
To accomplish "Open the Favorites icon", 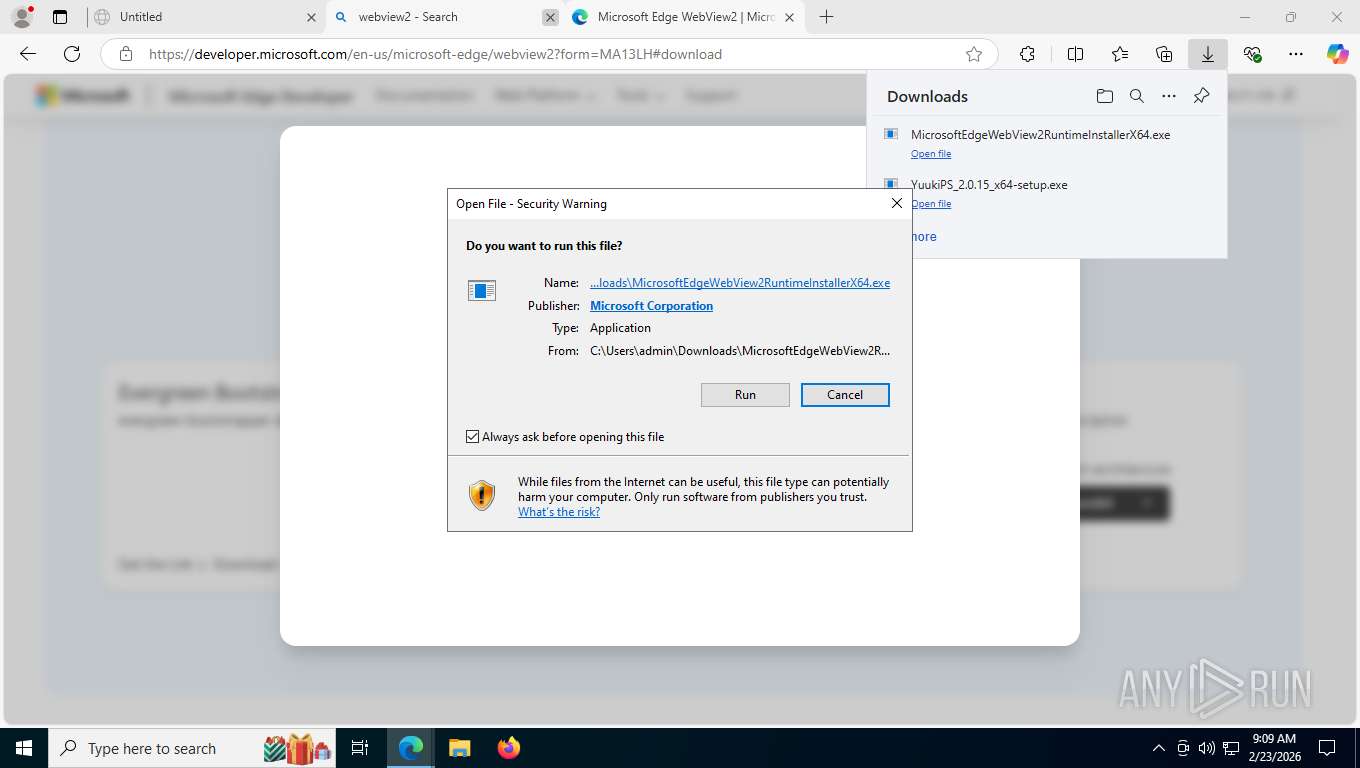I will coord(1120,54).
